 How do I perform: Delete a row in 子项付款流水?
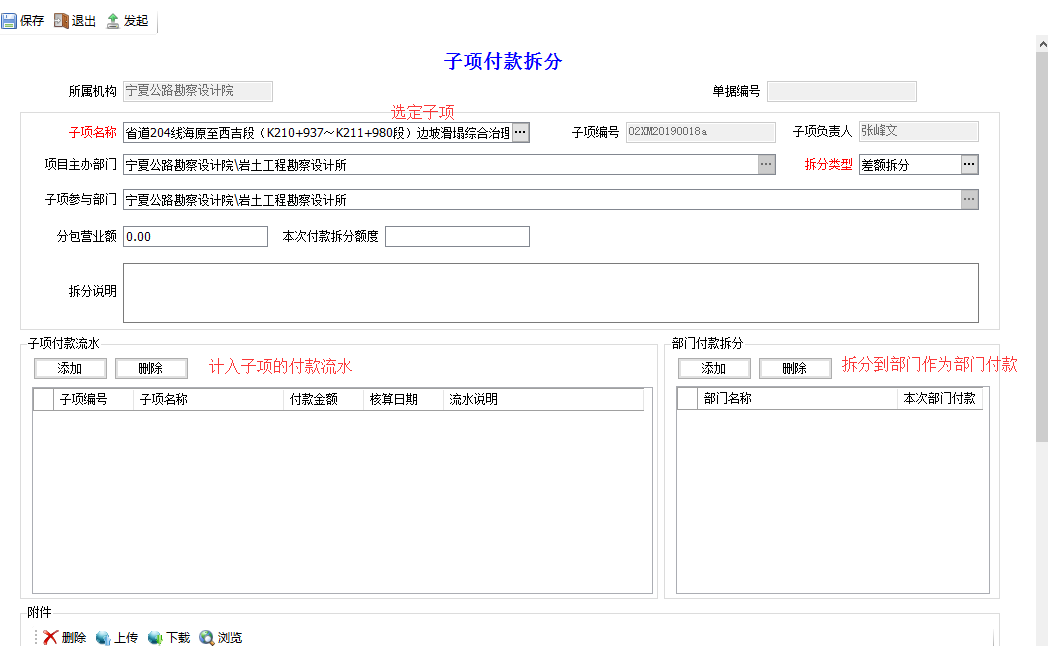[151, 368]
